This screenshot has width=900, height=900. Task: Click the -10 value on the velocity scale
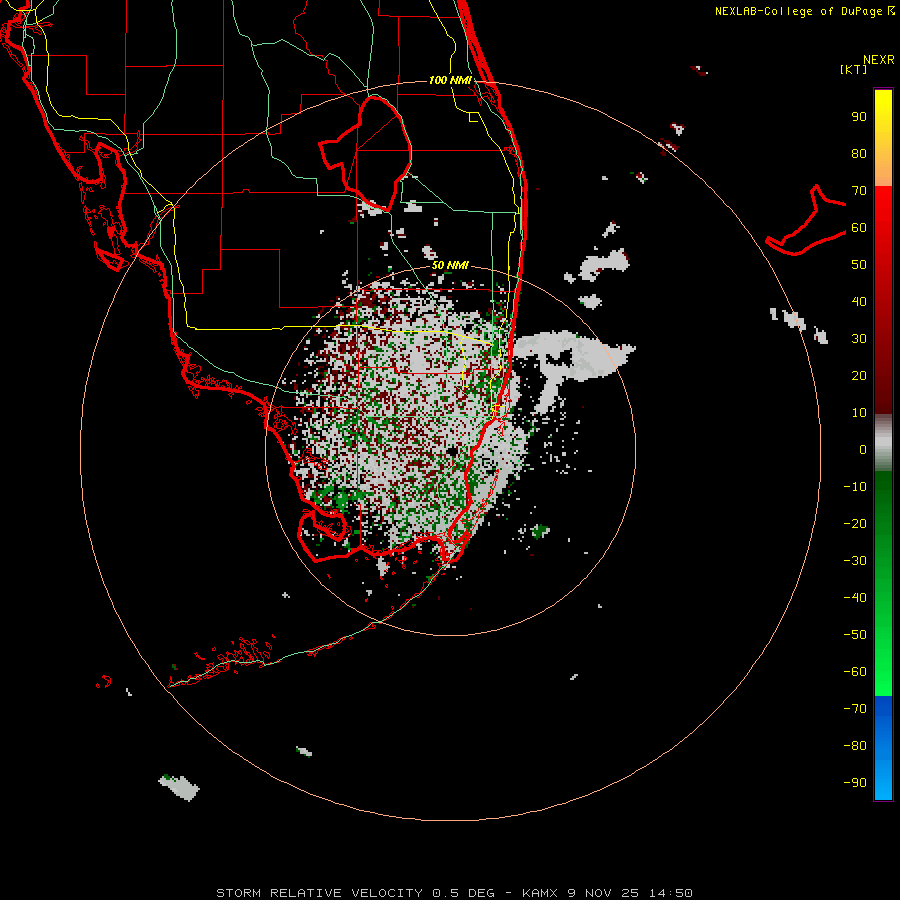point(855,487)
